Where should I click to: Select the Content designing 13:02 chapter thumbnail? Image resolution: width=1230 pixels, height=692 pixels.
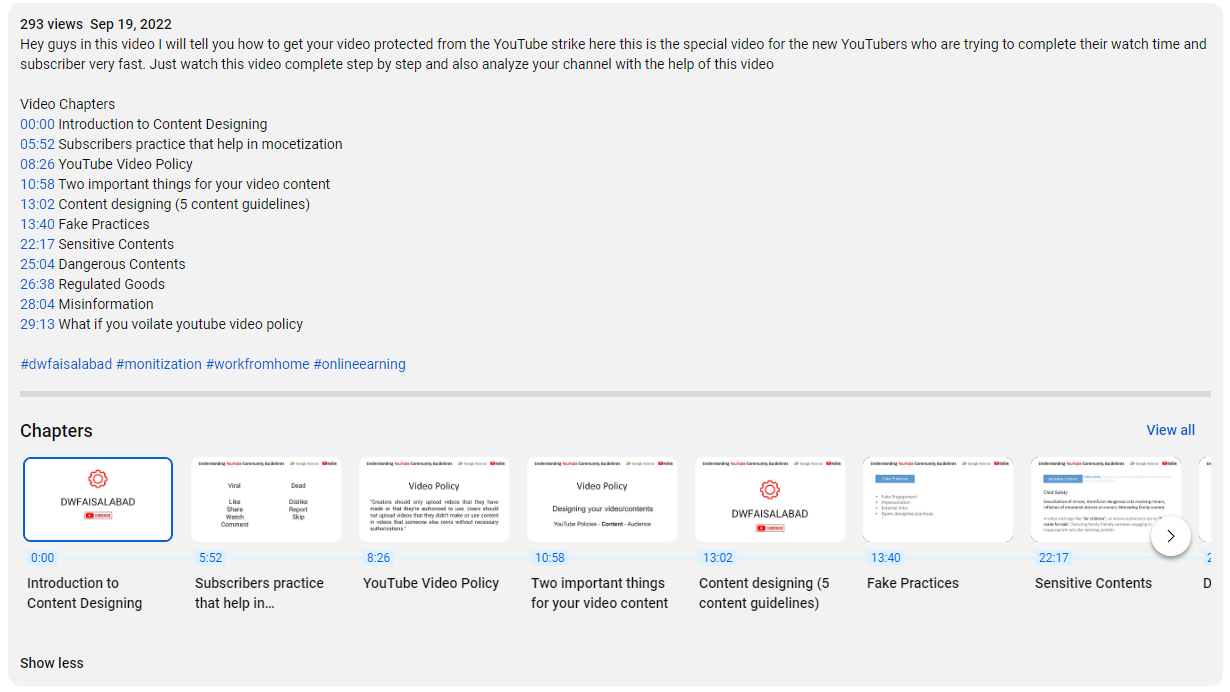[770, 499]
